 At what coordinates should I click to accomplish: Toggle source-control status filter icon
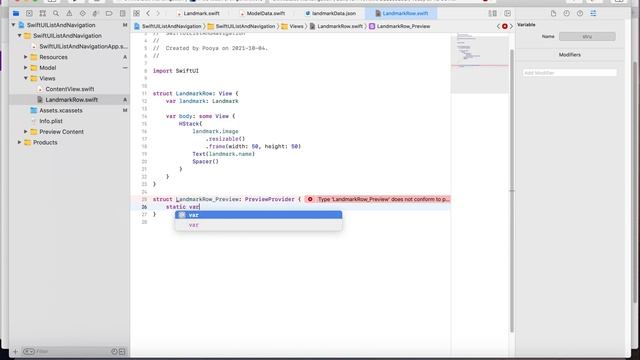[122, 351]
